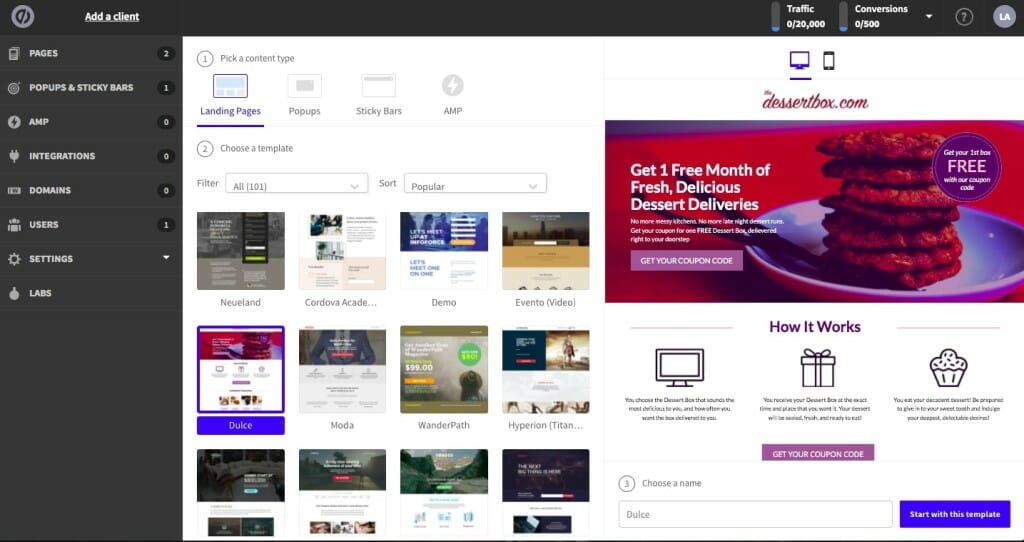The width and height of the screenshot is (1024, 542).
Task: Open LABS in the sidebar
Action: pyautogui.click(x=40, y=293)
